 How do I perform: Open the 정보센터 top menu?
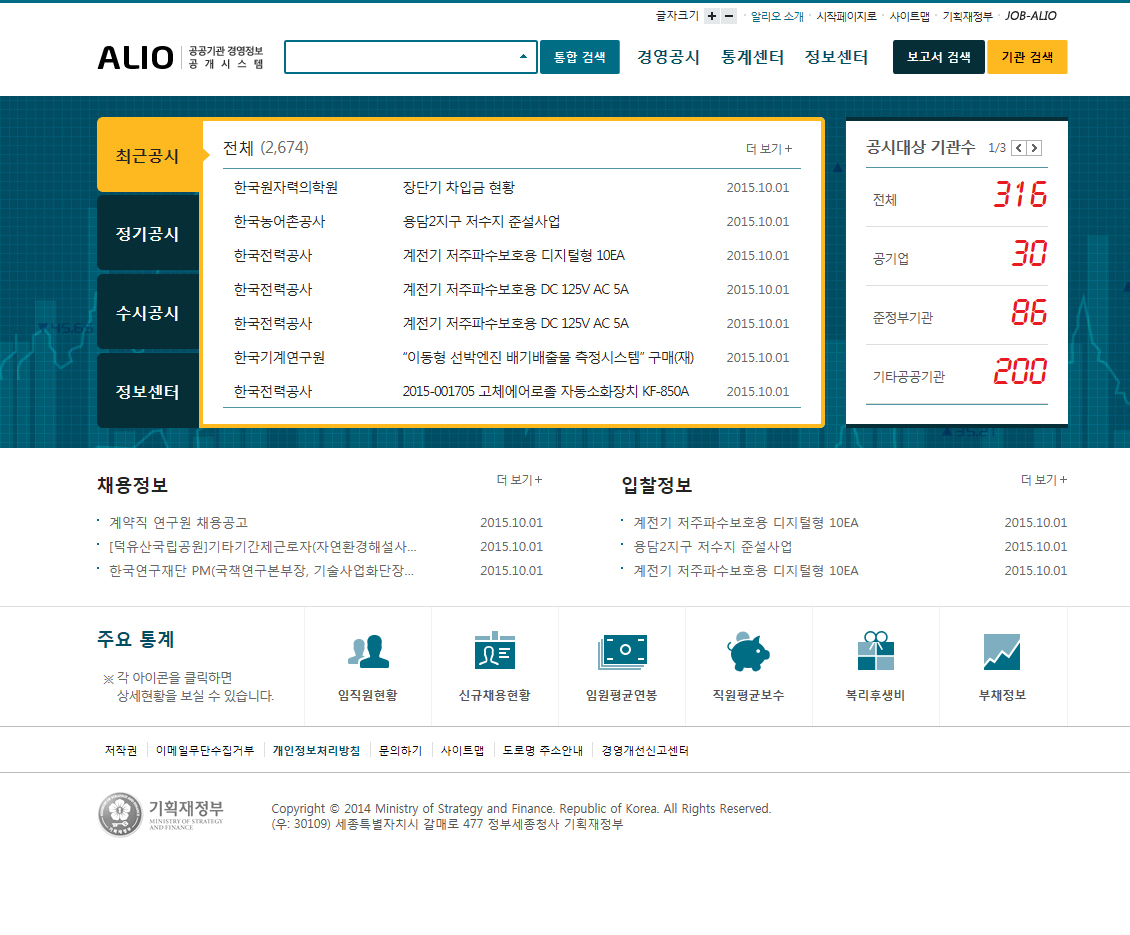point(836,57)
